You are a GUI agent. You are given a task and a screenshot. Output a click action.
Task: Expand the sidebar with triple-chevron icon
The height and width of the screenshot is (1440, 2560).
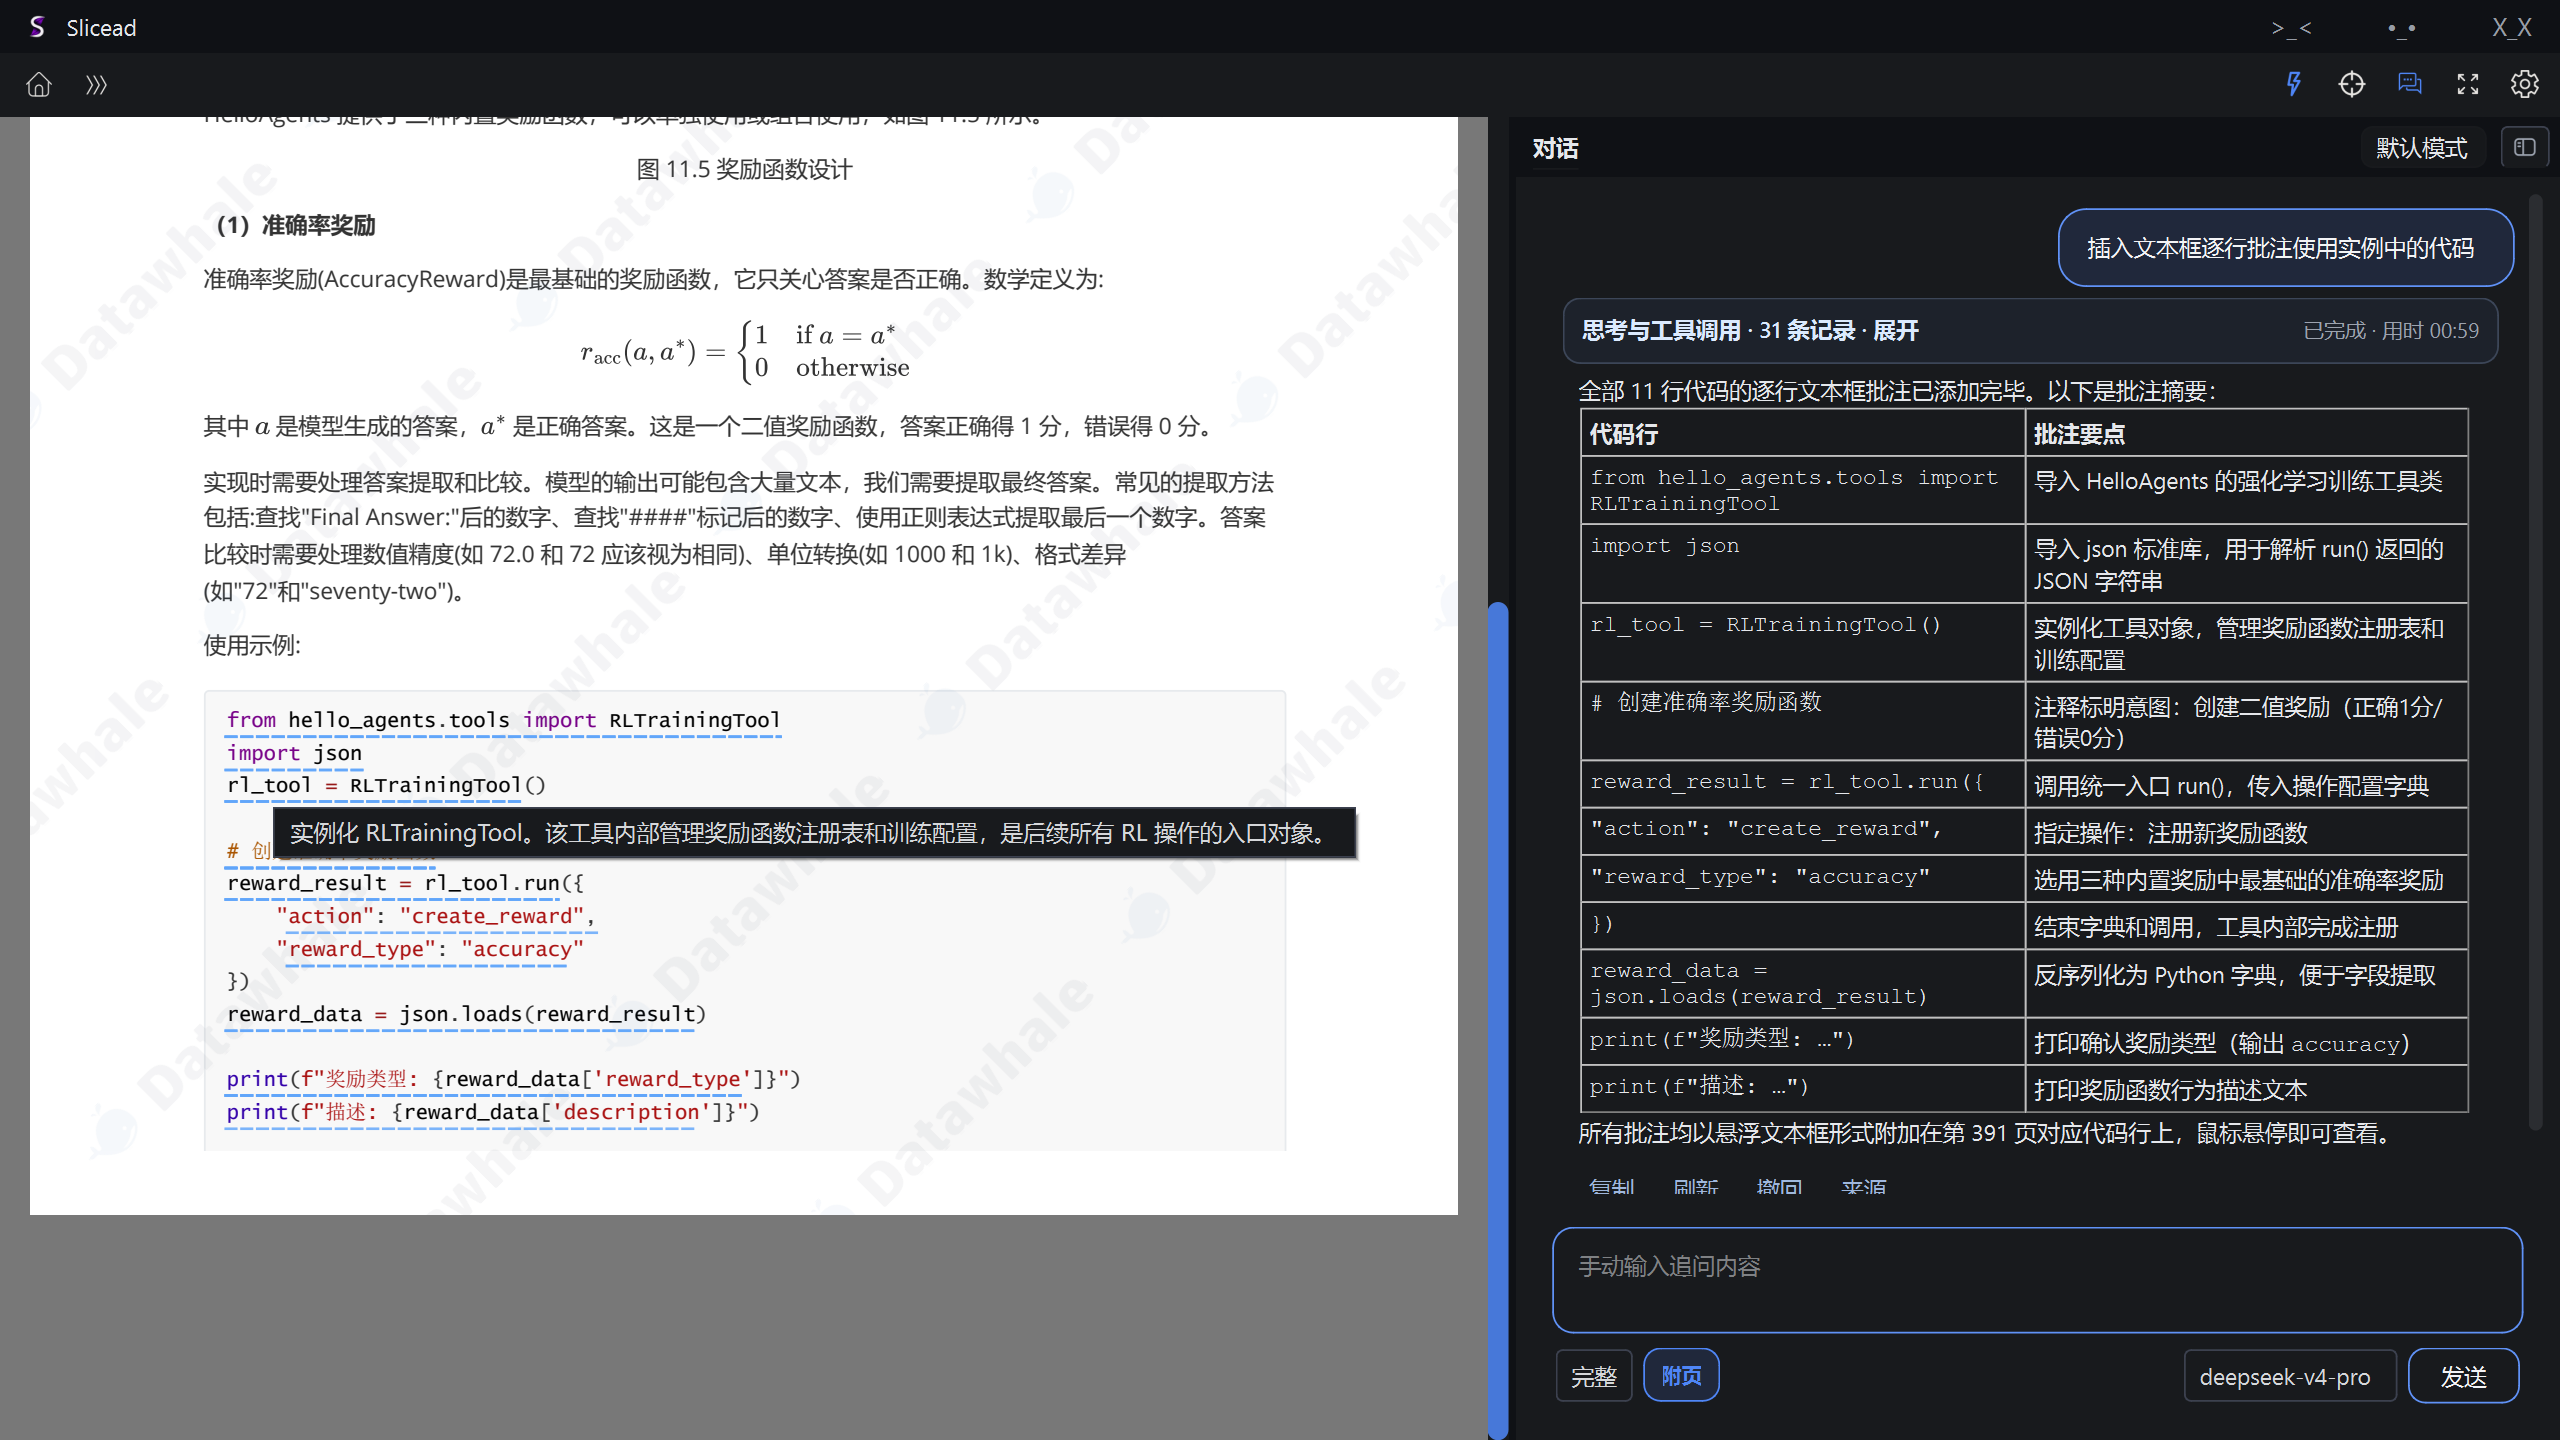[96, 85]
